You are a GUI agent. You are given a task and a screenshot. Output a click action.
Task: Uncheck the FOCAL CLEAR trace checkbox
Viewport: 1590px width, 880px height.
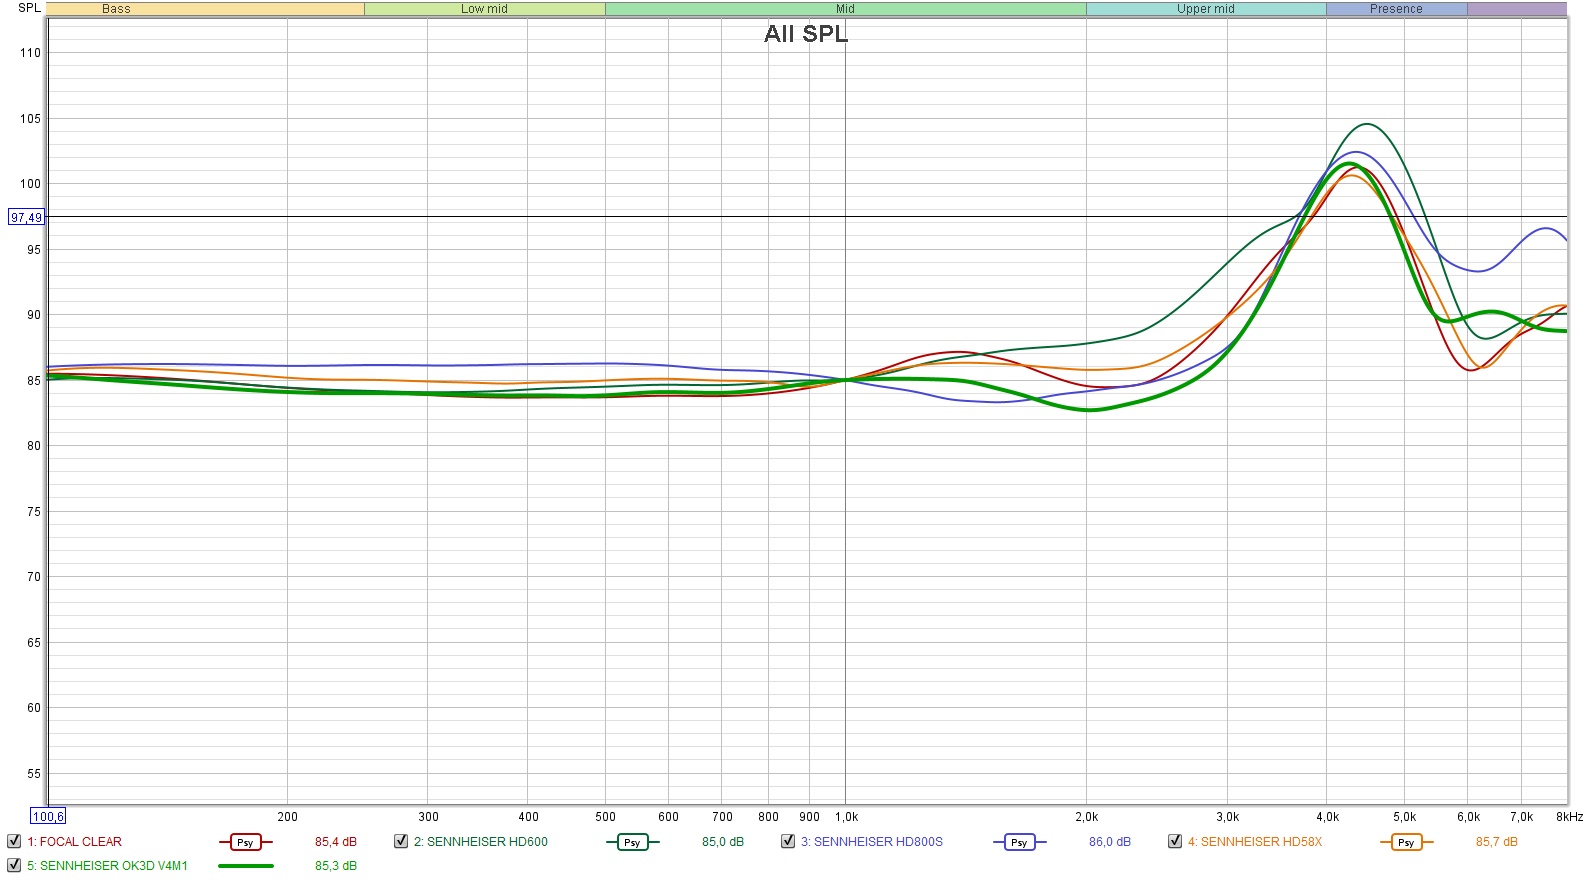coord(14,841)
